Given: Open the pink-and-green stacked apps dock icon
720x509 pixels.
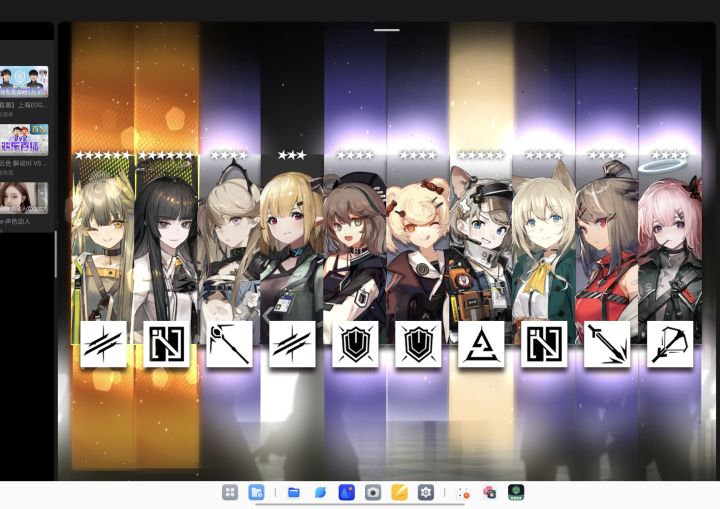Looking at the screenshot, I should pos(489,493).
